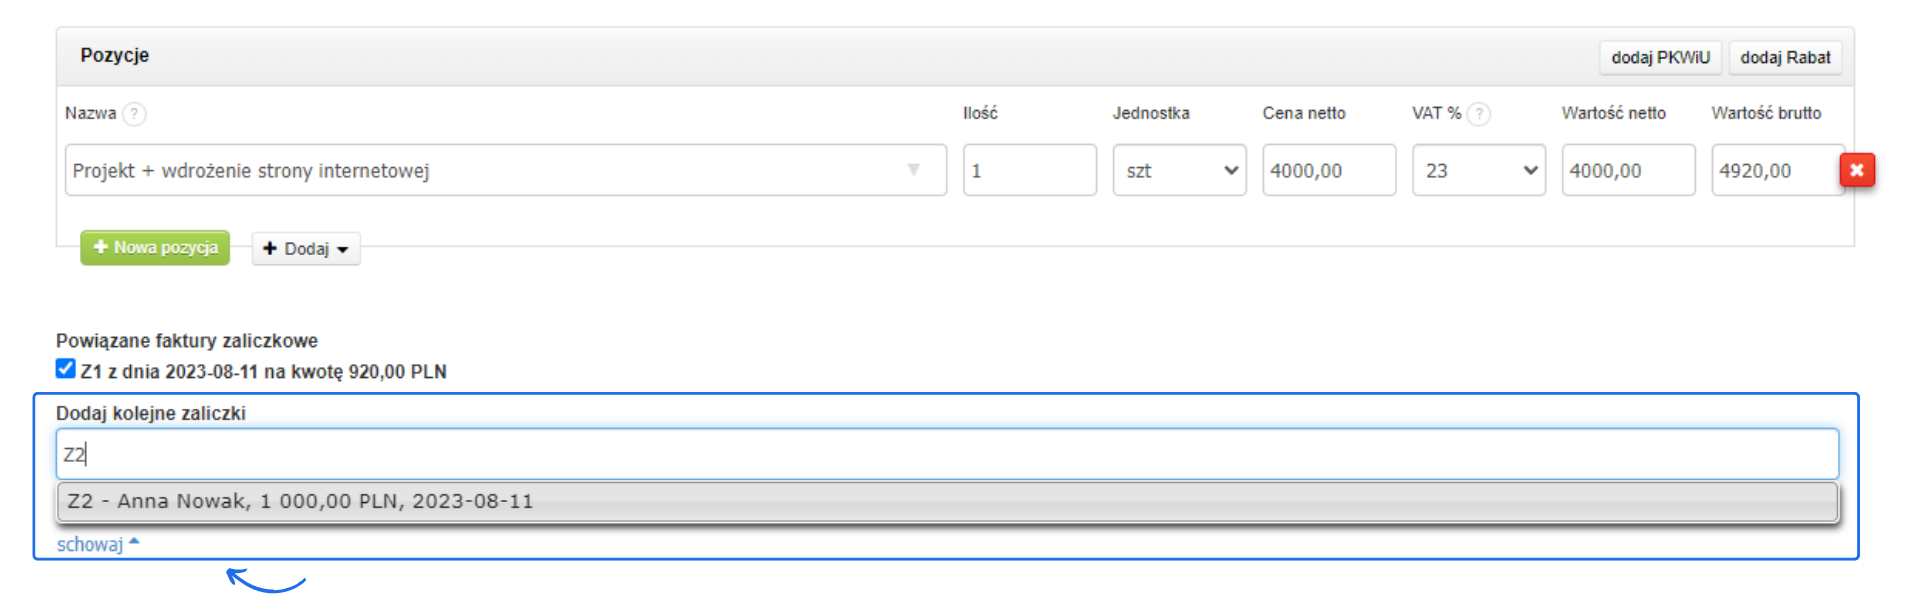
Task: Click the schowaj link to collapse
Action: (89, 545)
